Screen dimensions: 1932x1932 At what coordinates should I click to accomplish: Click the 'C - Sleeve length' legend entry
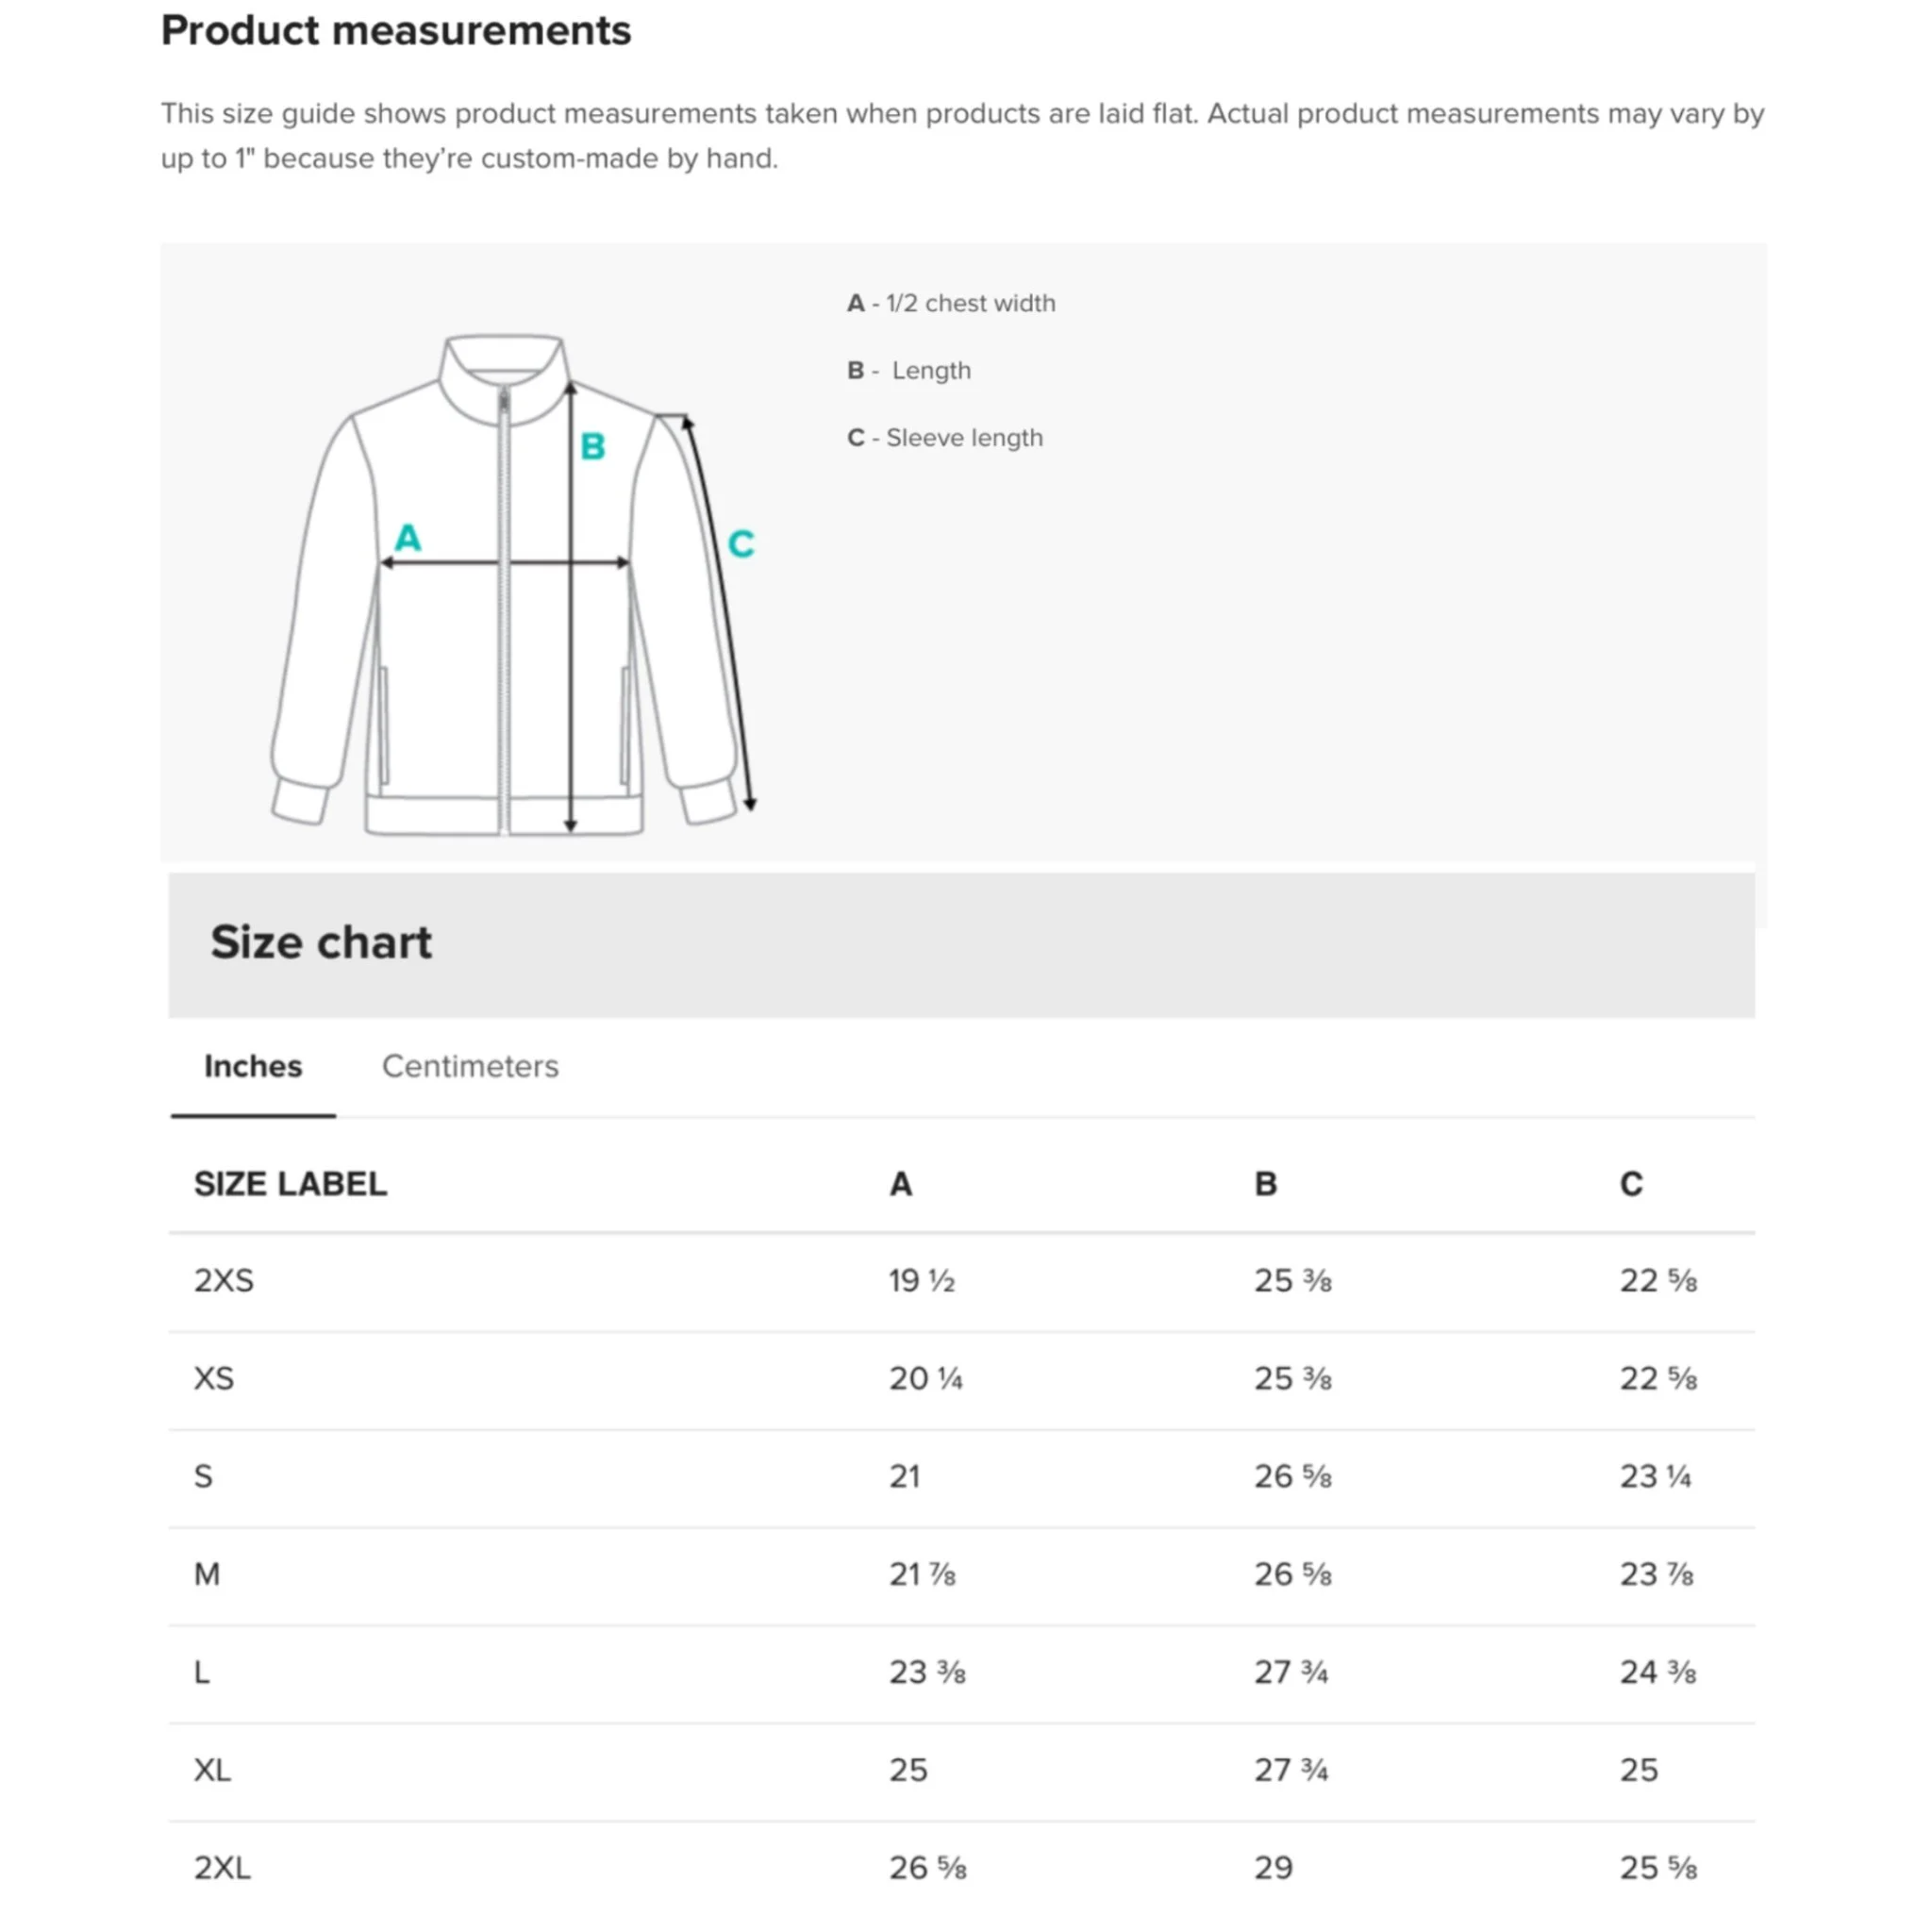click(945, 438)
